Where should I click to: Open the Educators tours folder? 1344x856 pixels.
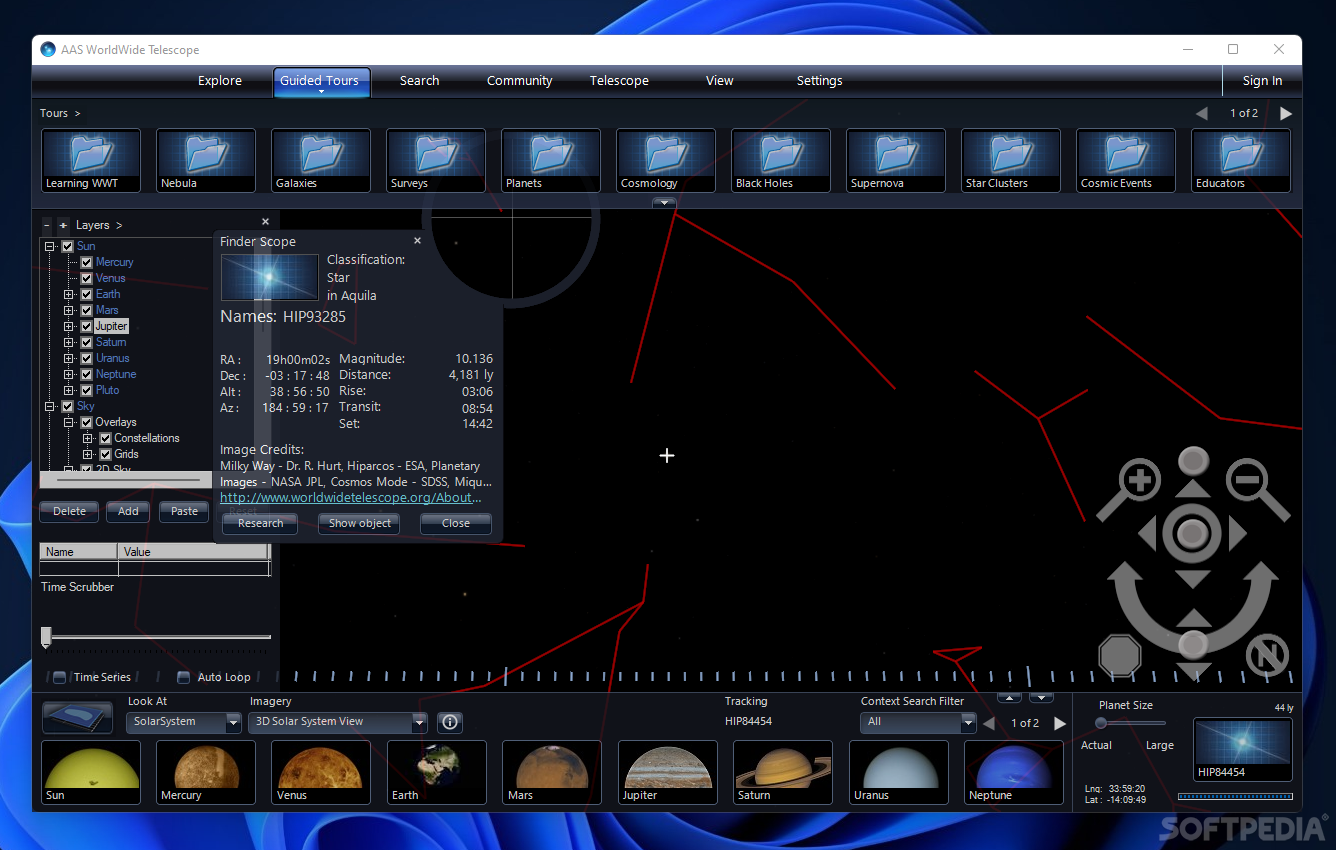1241,160
